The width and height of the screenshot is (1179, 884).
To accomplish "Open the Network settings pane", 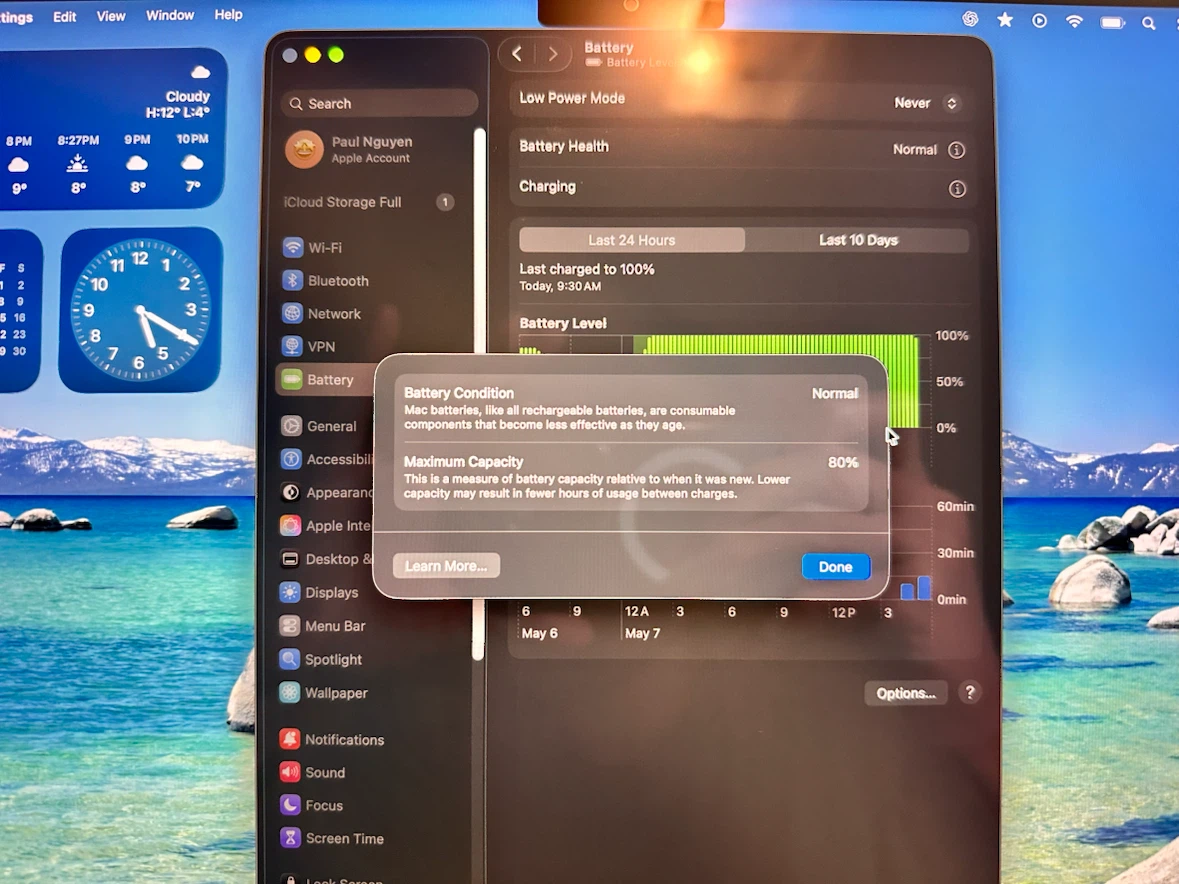I will click(x=322, y=313).
